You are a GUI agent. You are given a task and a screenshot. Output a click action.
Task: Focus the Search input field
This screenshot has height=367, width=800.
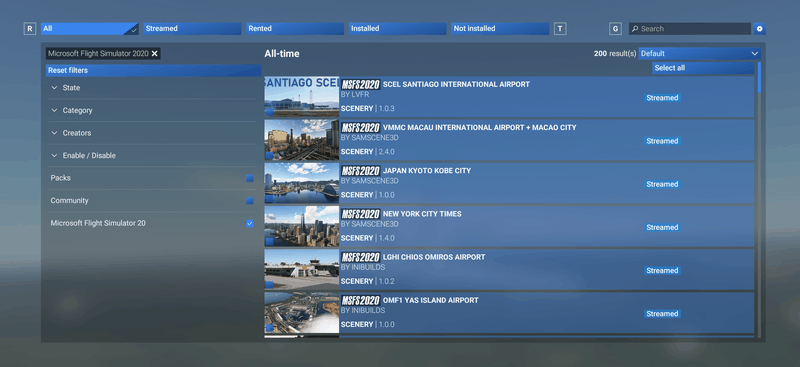point(690,29)
